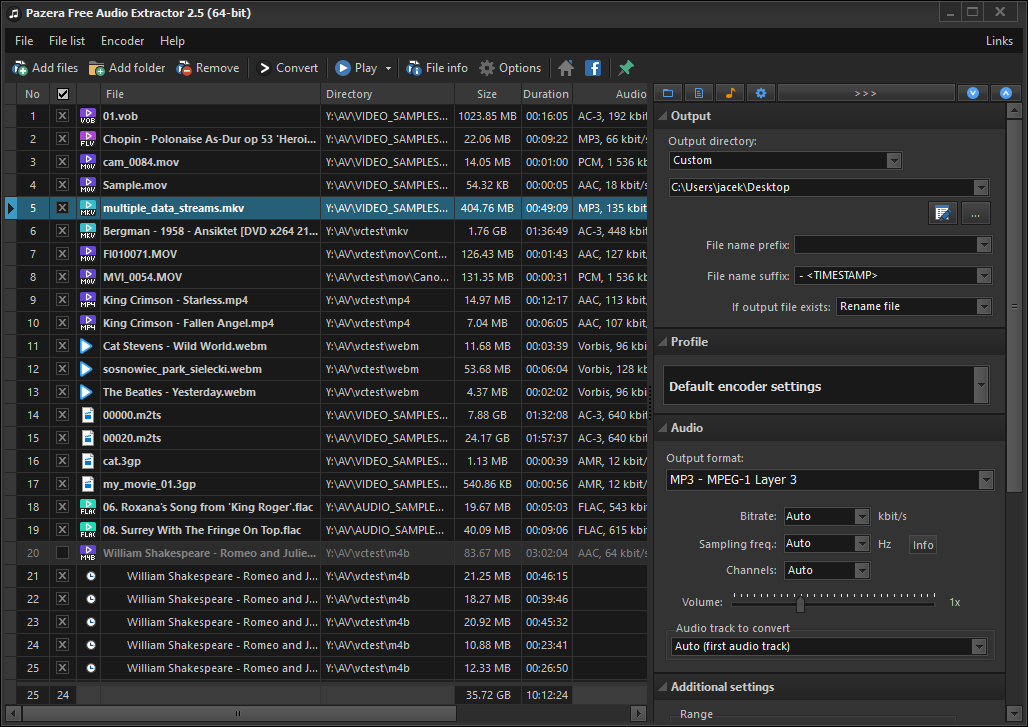The width and height of the screenshot is (1028, 727).
Task: Play the selected file
Action: (356, 68)
